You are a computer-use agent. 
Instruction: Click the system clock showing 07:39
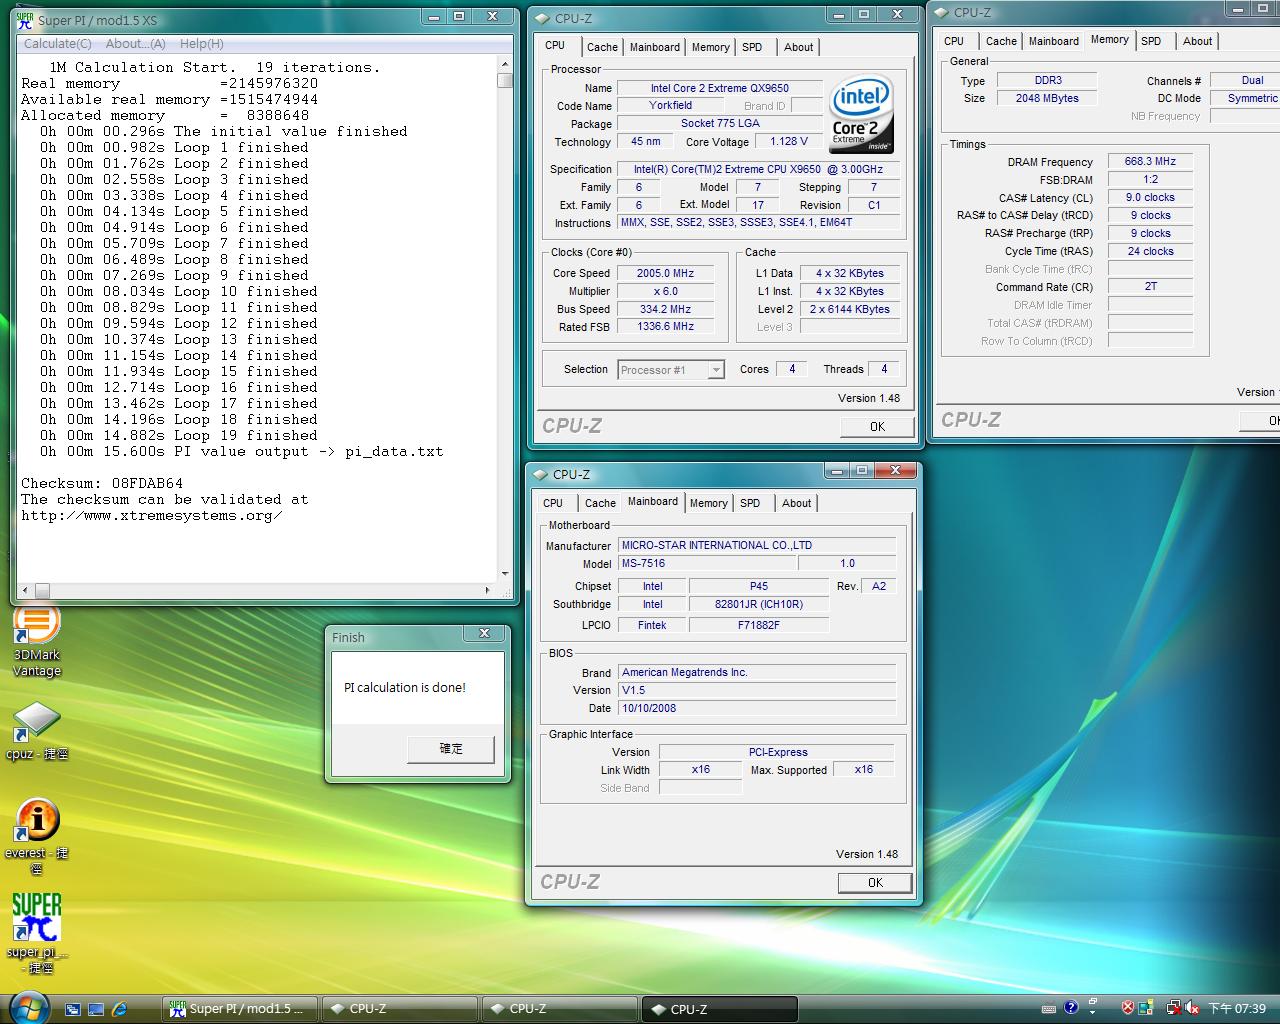(x=1237, y=1009)
